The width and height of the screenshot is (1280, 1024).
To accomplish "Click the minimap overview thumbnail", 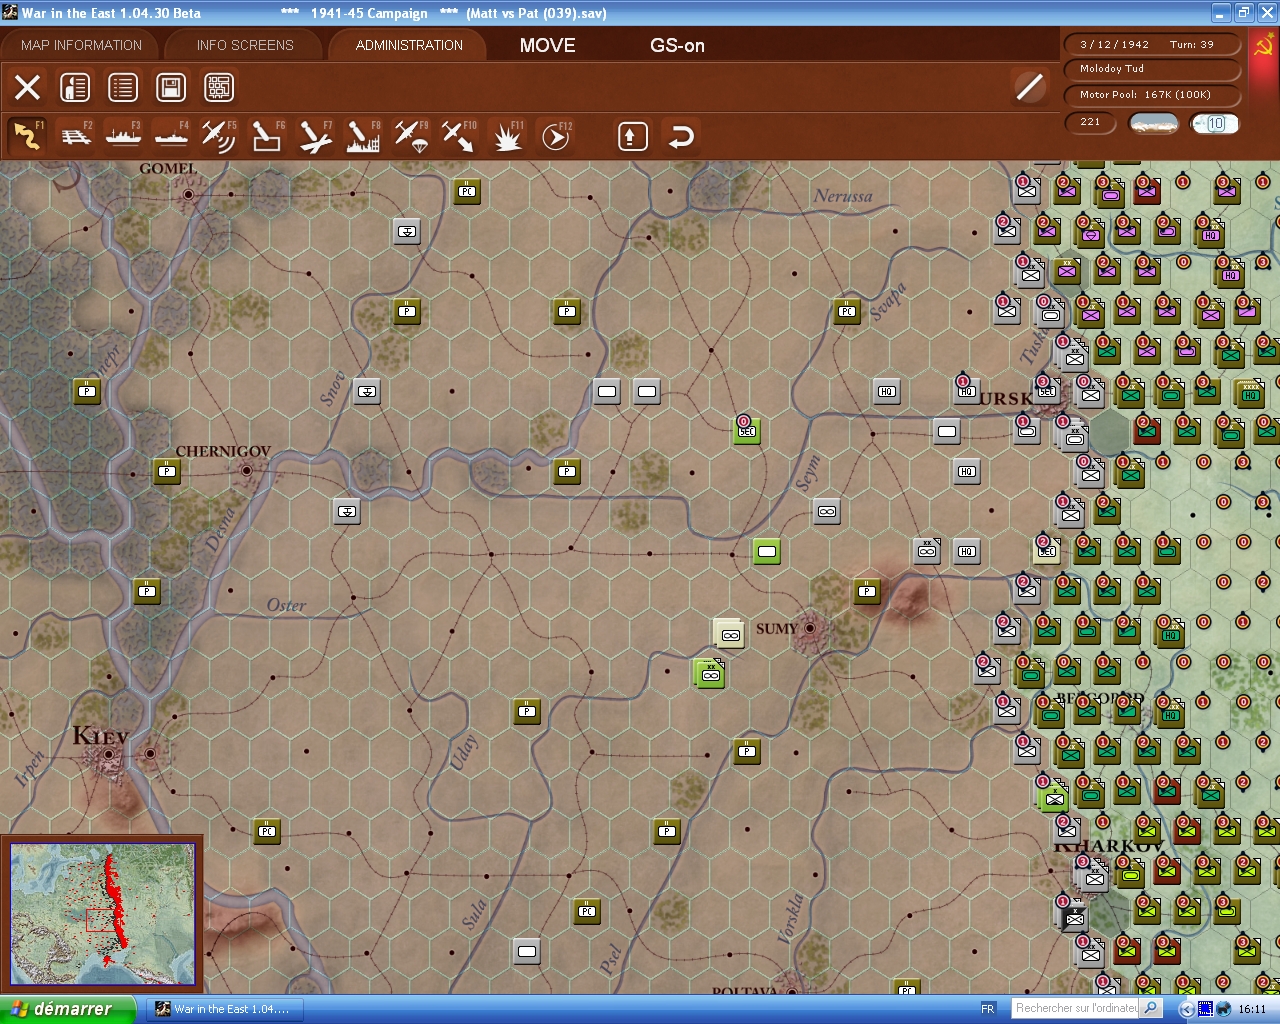I will pyautogui.click(x=102, y=913).
